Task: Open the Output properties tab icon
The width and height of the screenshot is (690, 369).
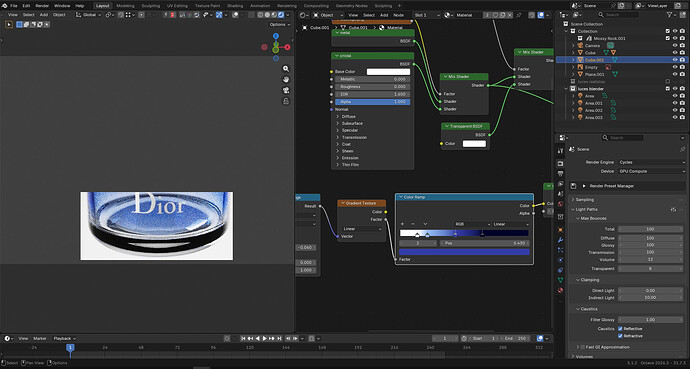Action: click(x=560, y=174)
